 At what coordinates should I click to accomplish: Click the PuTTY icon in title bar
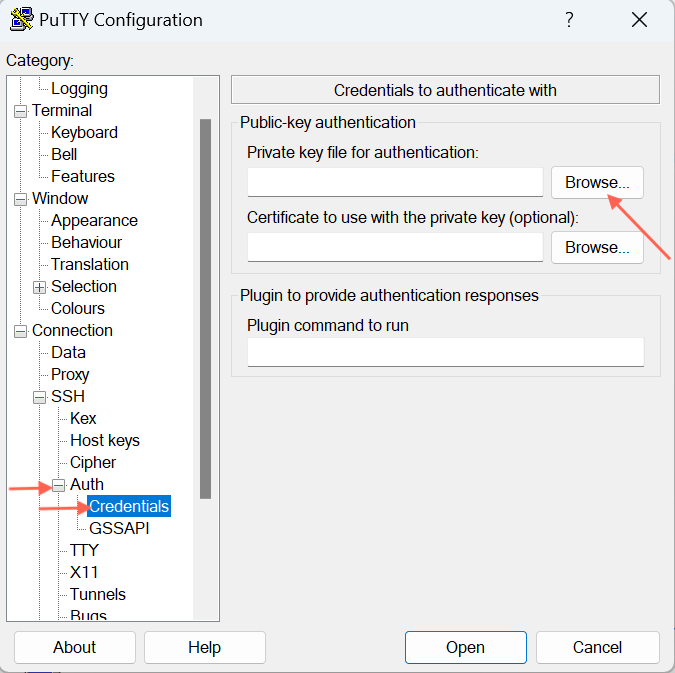click(20, 20)
